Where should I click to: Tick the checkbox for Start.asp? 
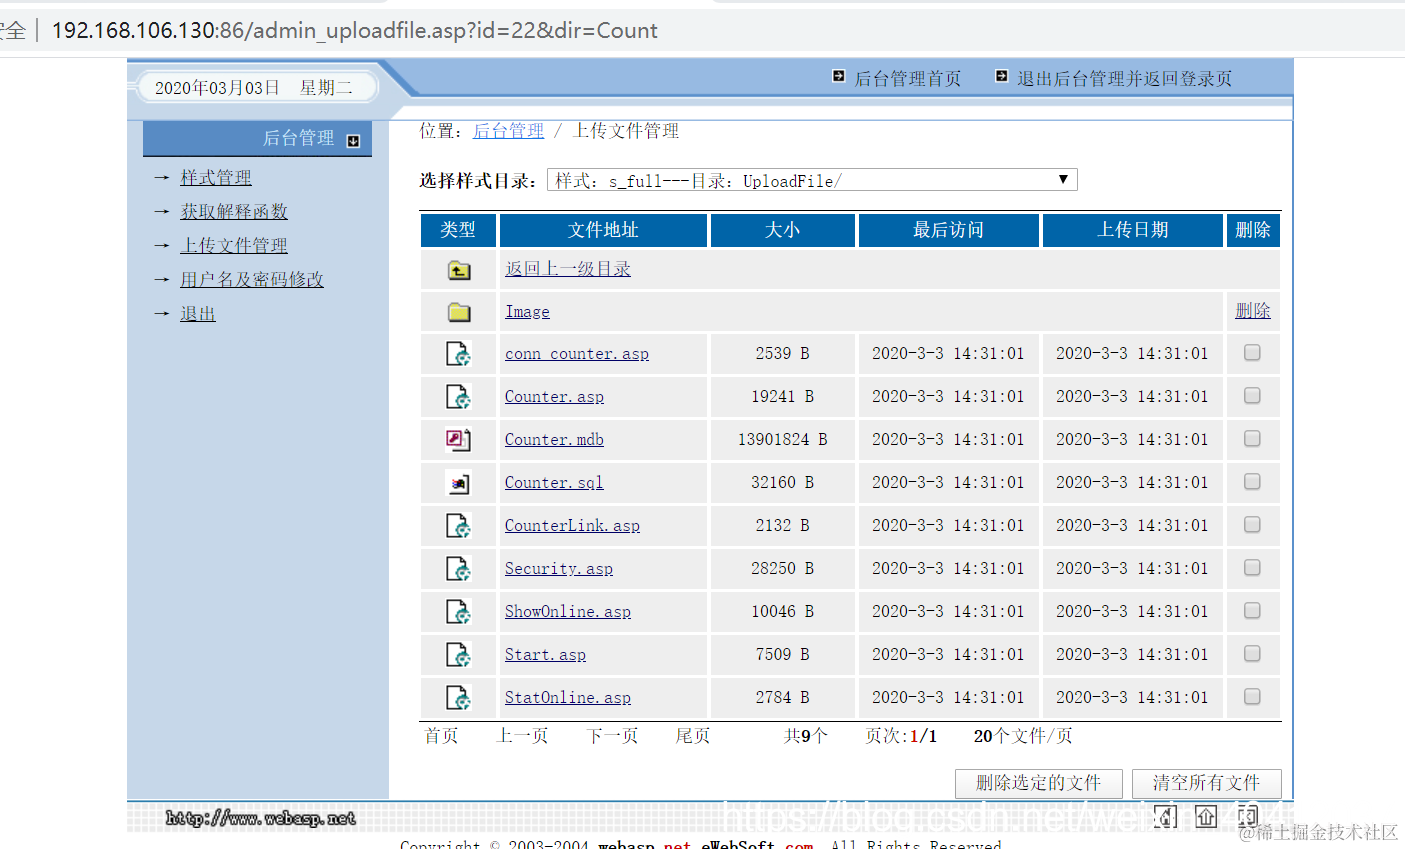[x=1252, y=654]
